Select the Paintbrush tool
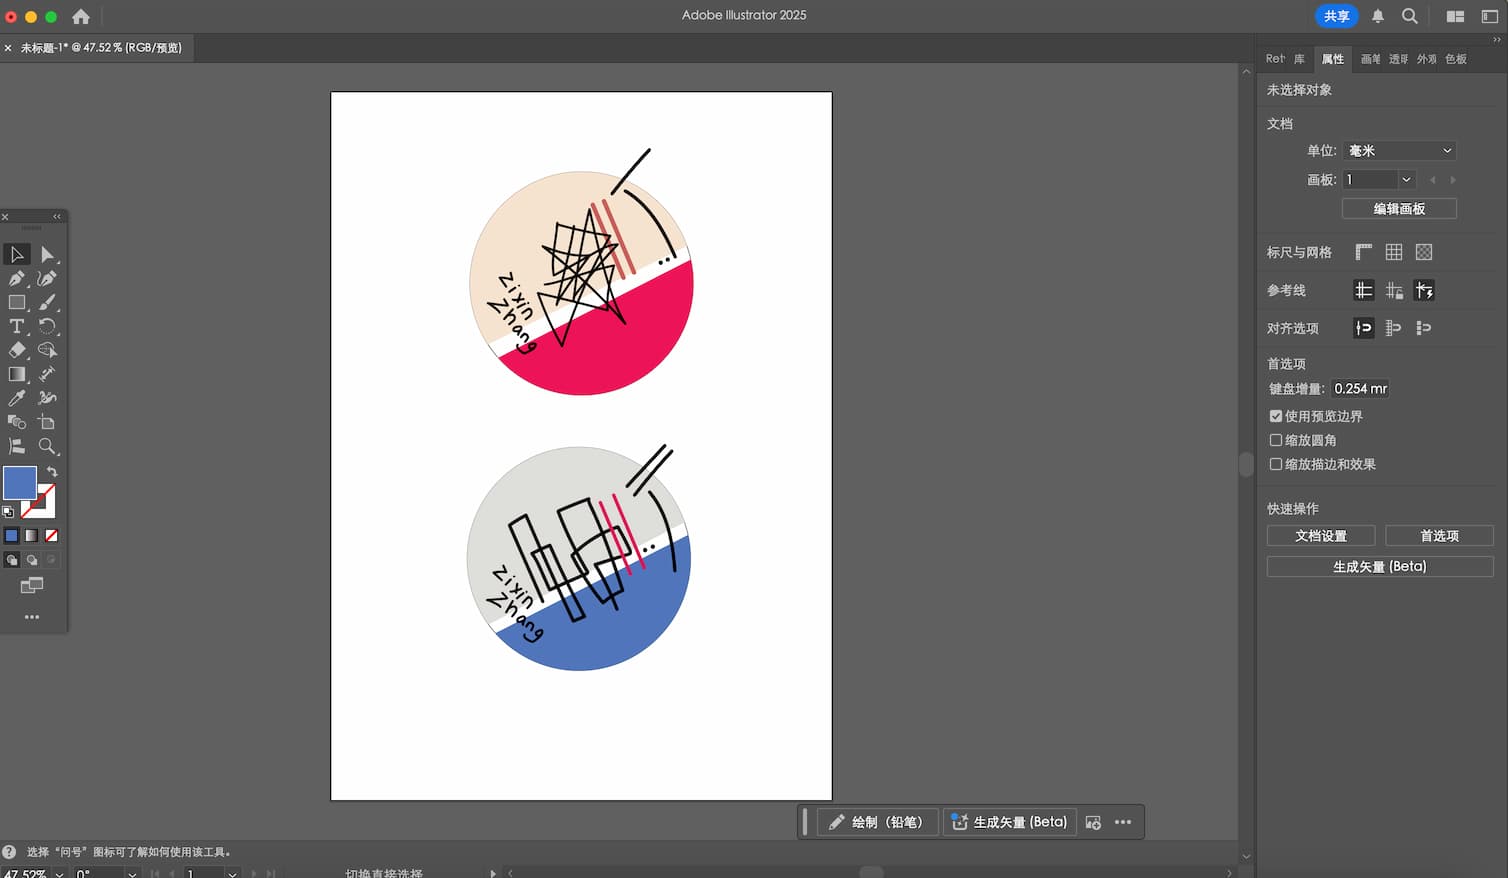This screenshot has height=878, width=1508. [x=46, y=302]
